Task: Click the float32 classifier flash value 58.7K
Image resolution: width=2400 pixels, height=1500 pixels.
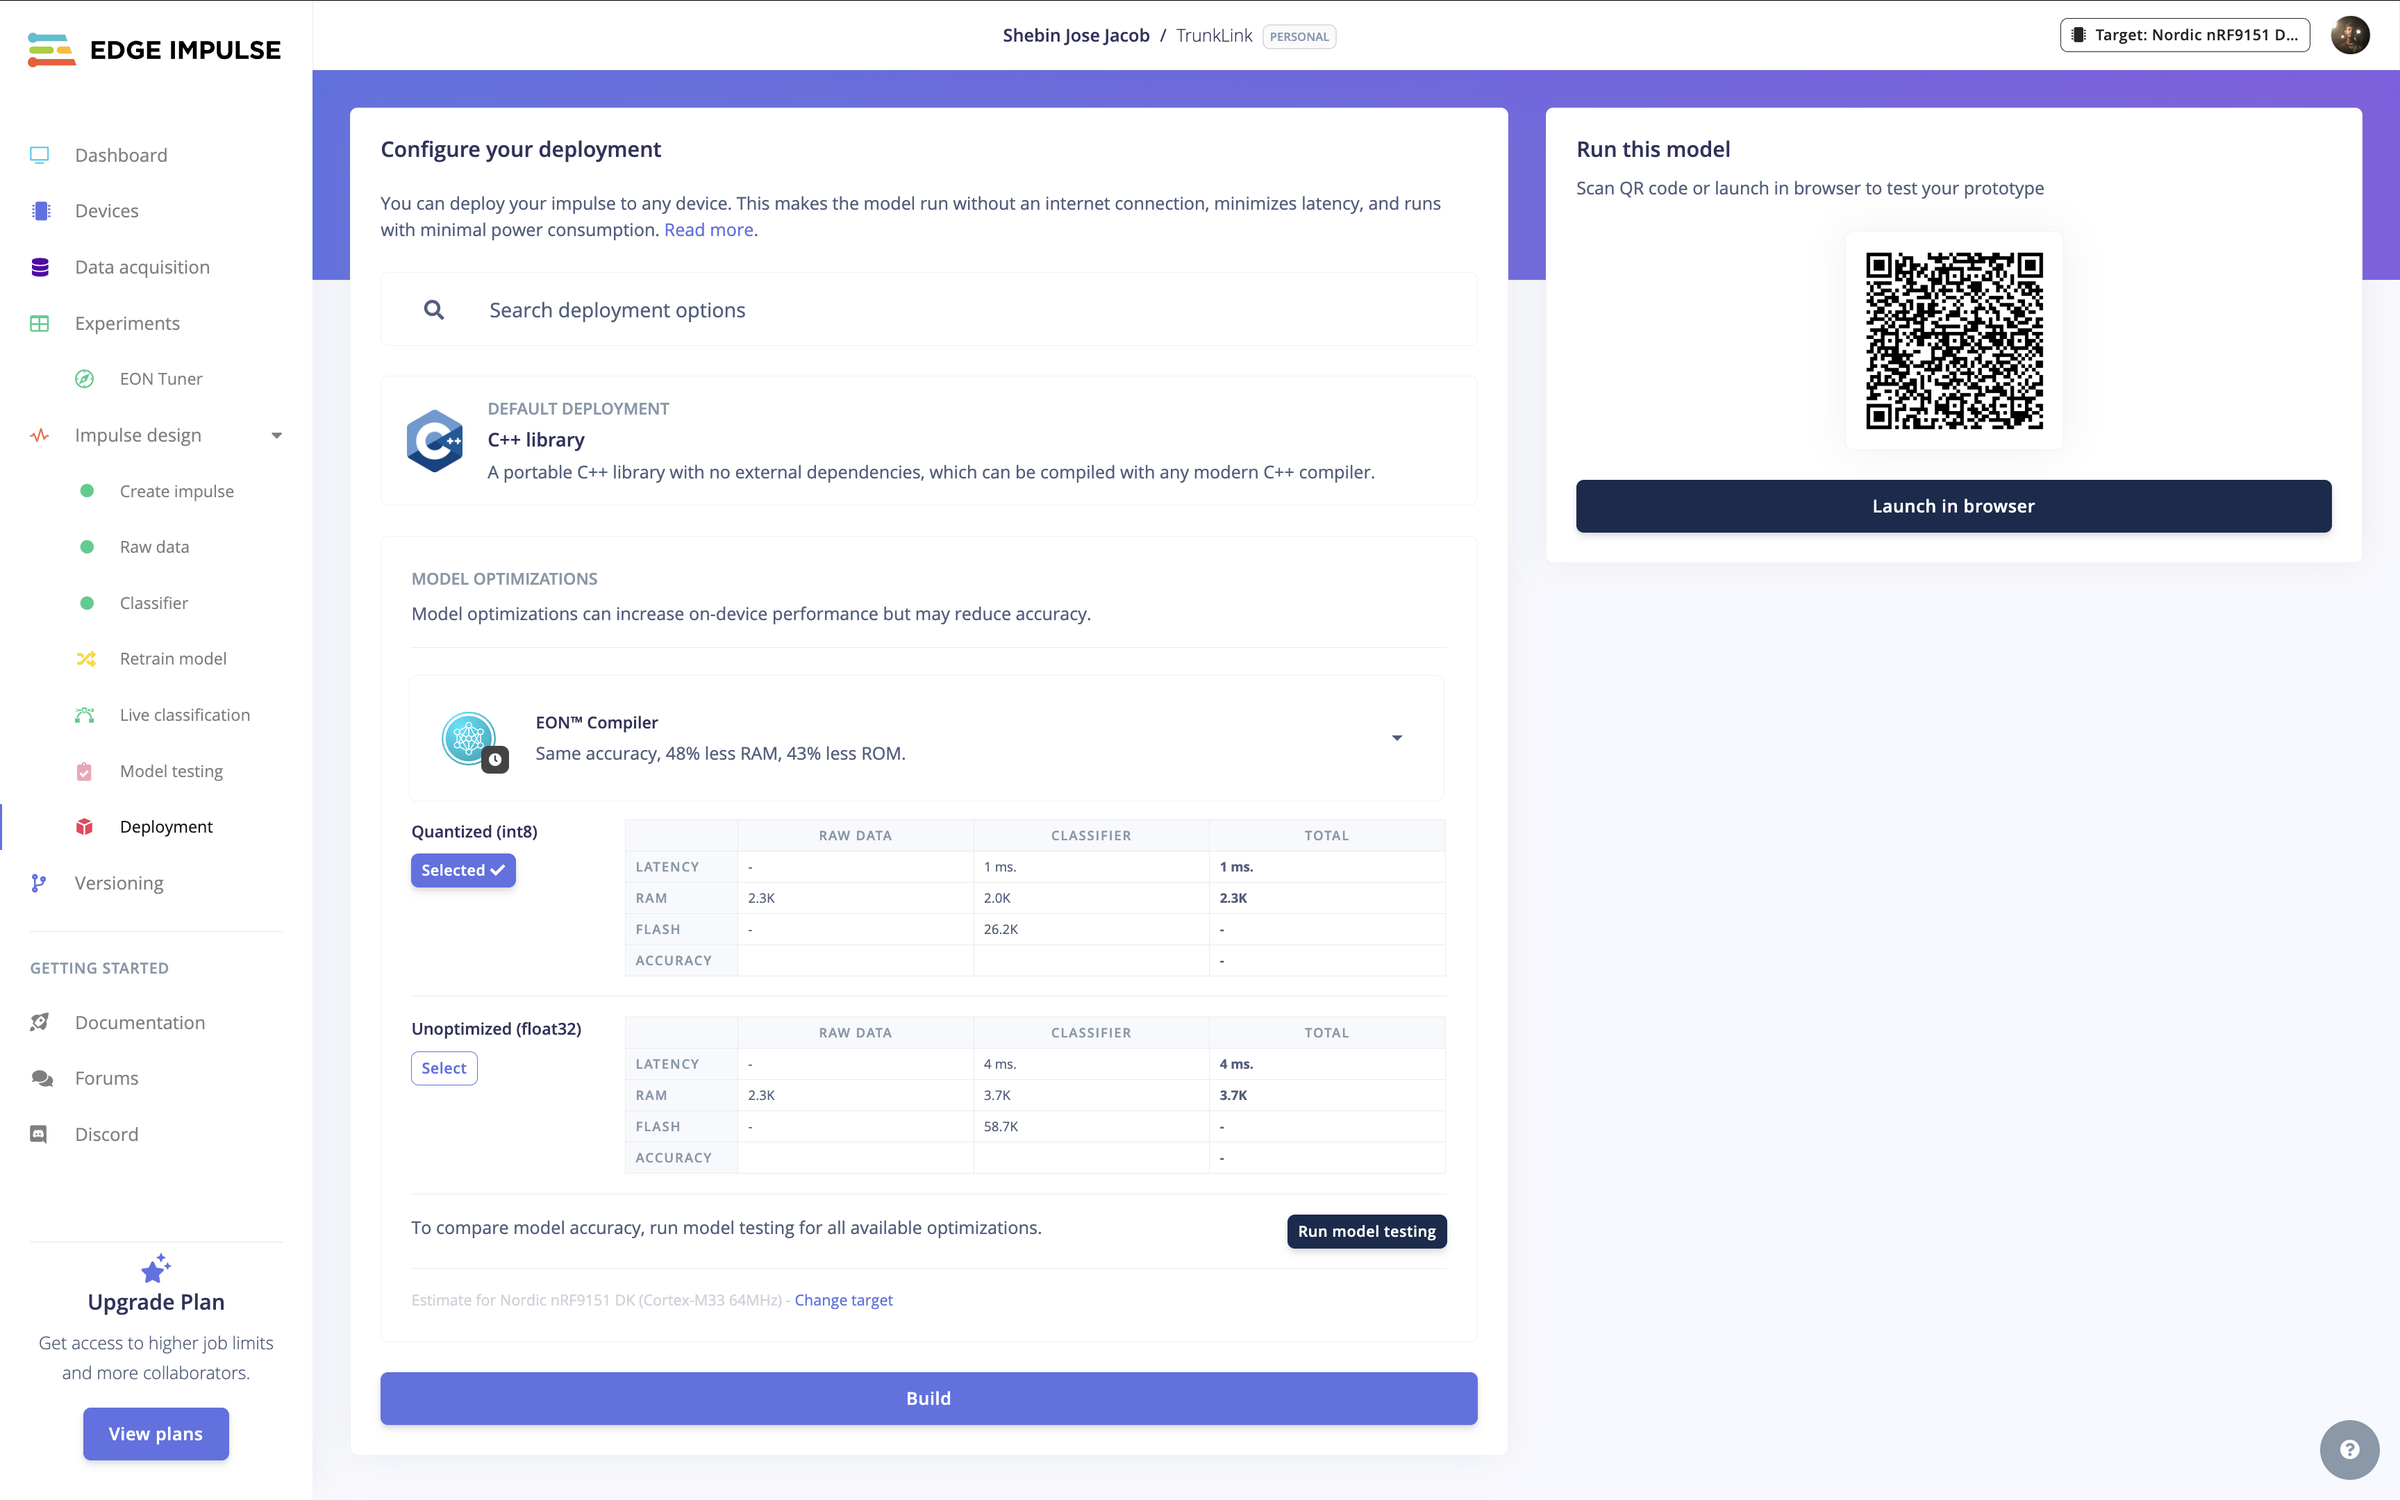Action: 1000,1126
